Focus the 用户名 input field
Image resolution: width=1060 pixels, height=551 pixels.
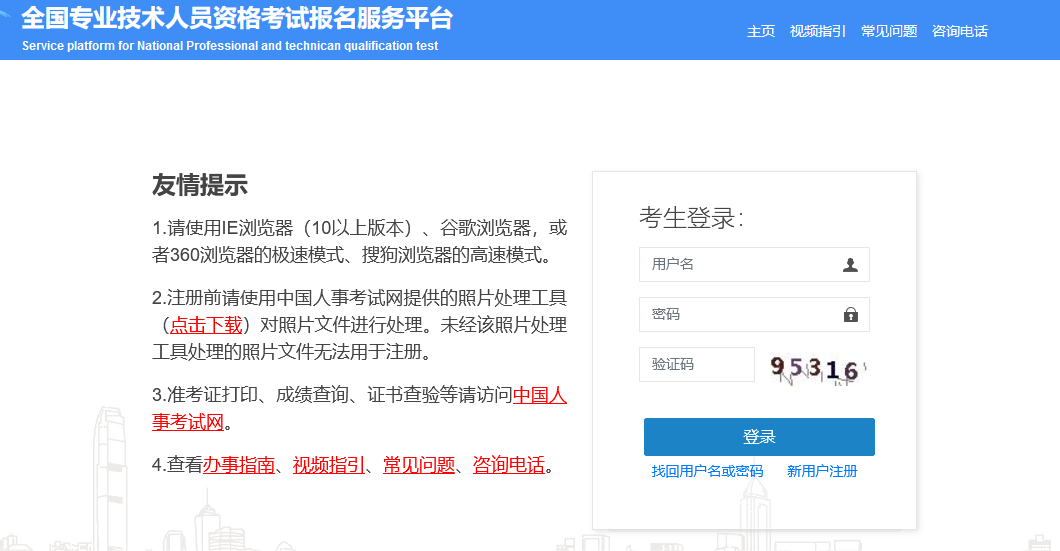pos(740,265)
